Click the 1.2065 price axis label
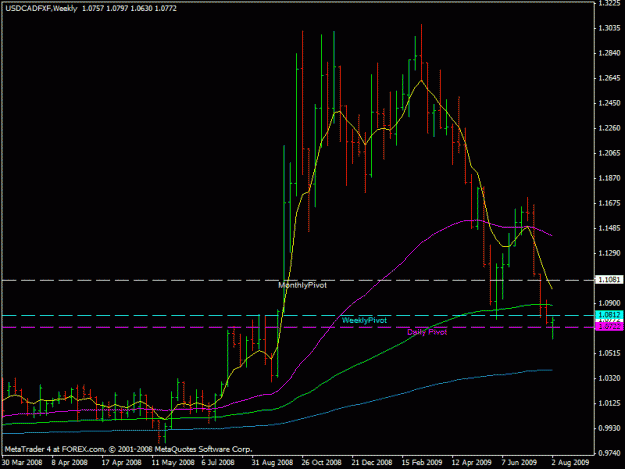The image size is (625, 469). [609, 153]
